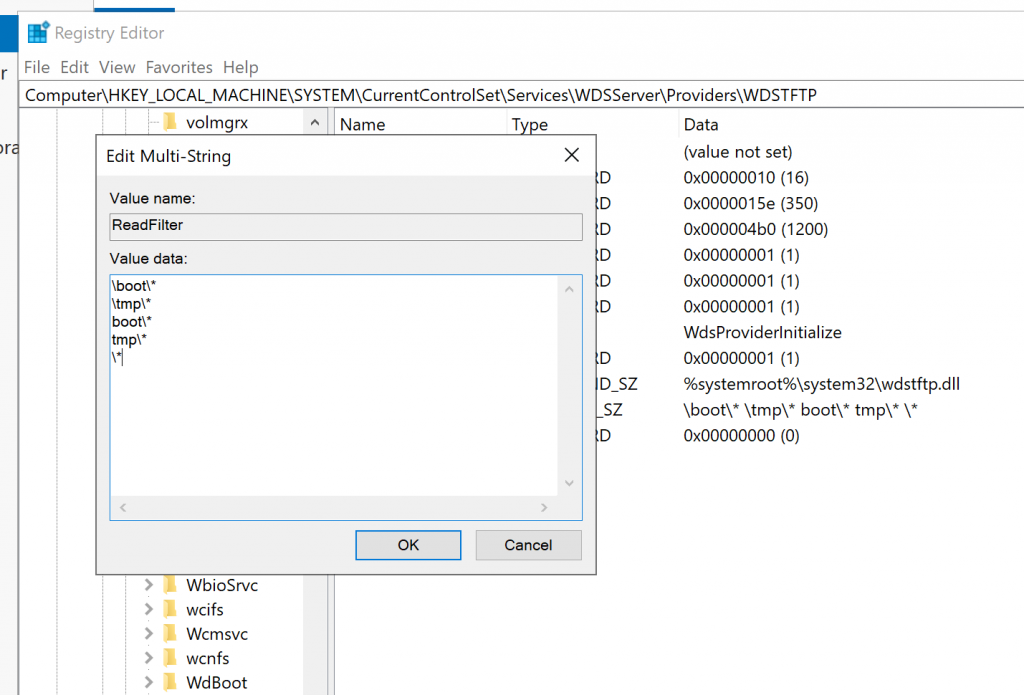Screen dimensions: 1024x695
Task: Confirm the dialog with OK
Action: 408,545
